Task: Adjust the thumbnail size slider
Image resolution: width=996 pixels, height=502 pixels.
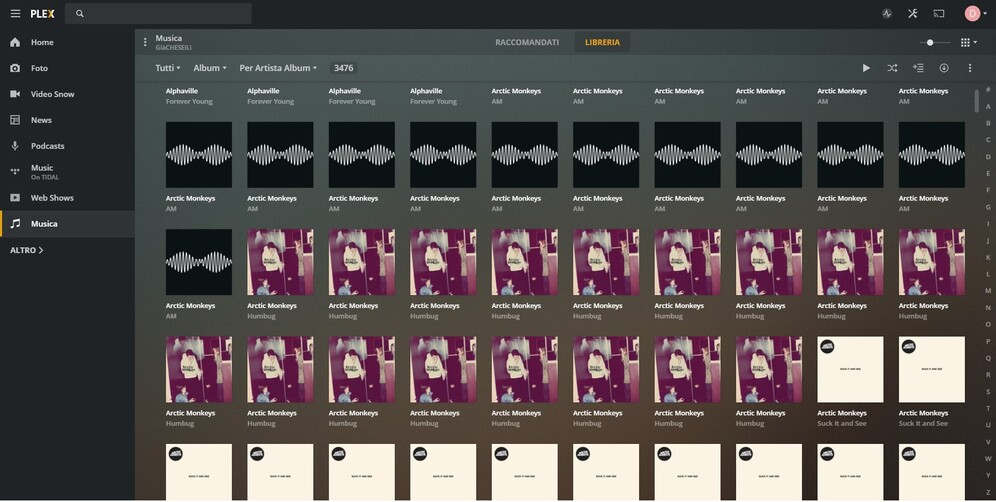Action: [934, 43]
